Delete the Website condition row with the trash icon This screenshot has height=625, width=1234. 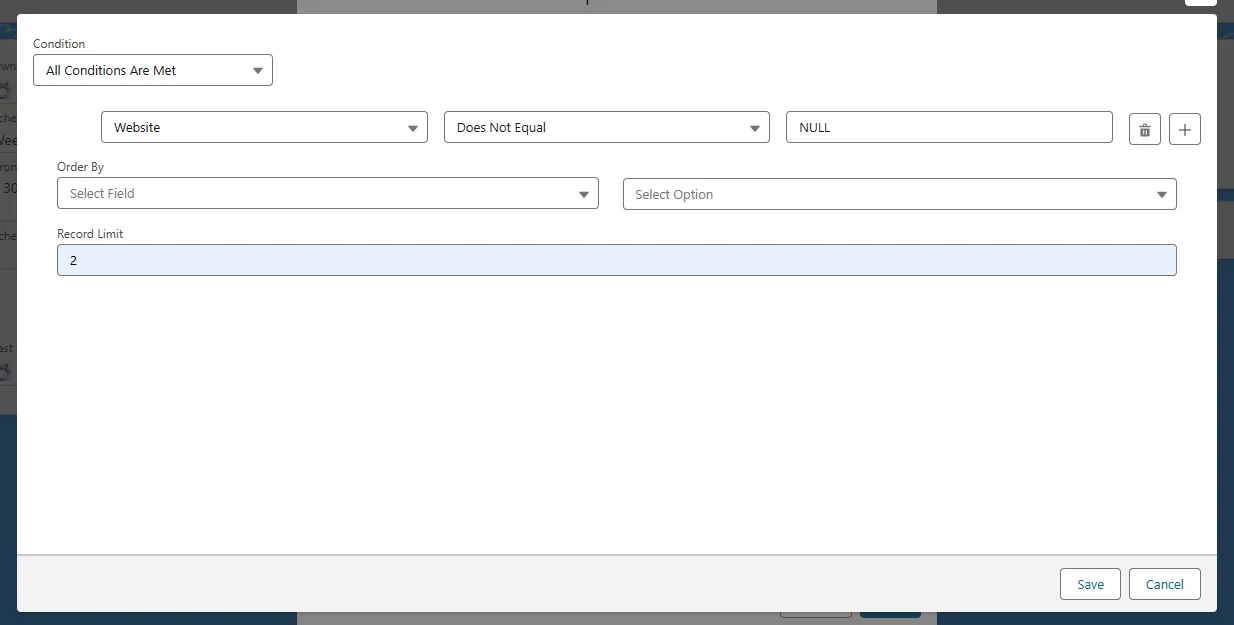tap(1145, 129)
